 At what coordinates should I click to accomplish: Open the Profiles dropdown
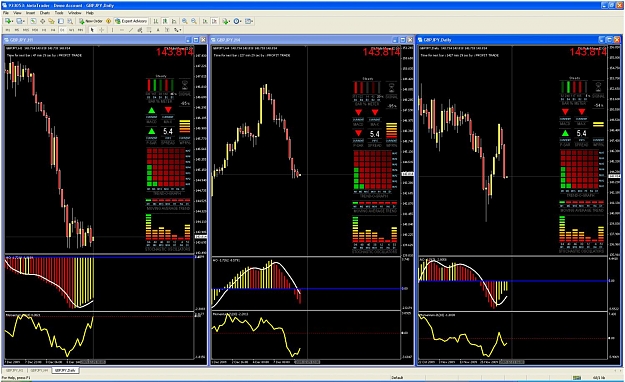coord(20,21)
